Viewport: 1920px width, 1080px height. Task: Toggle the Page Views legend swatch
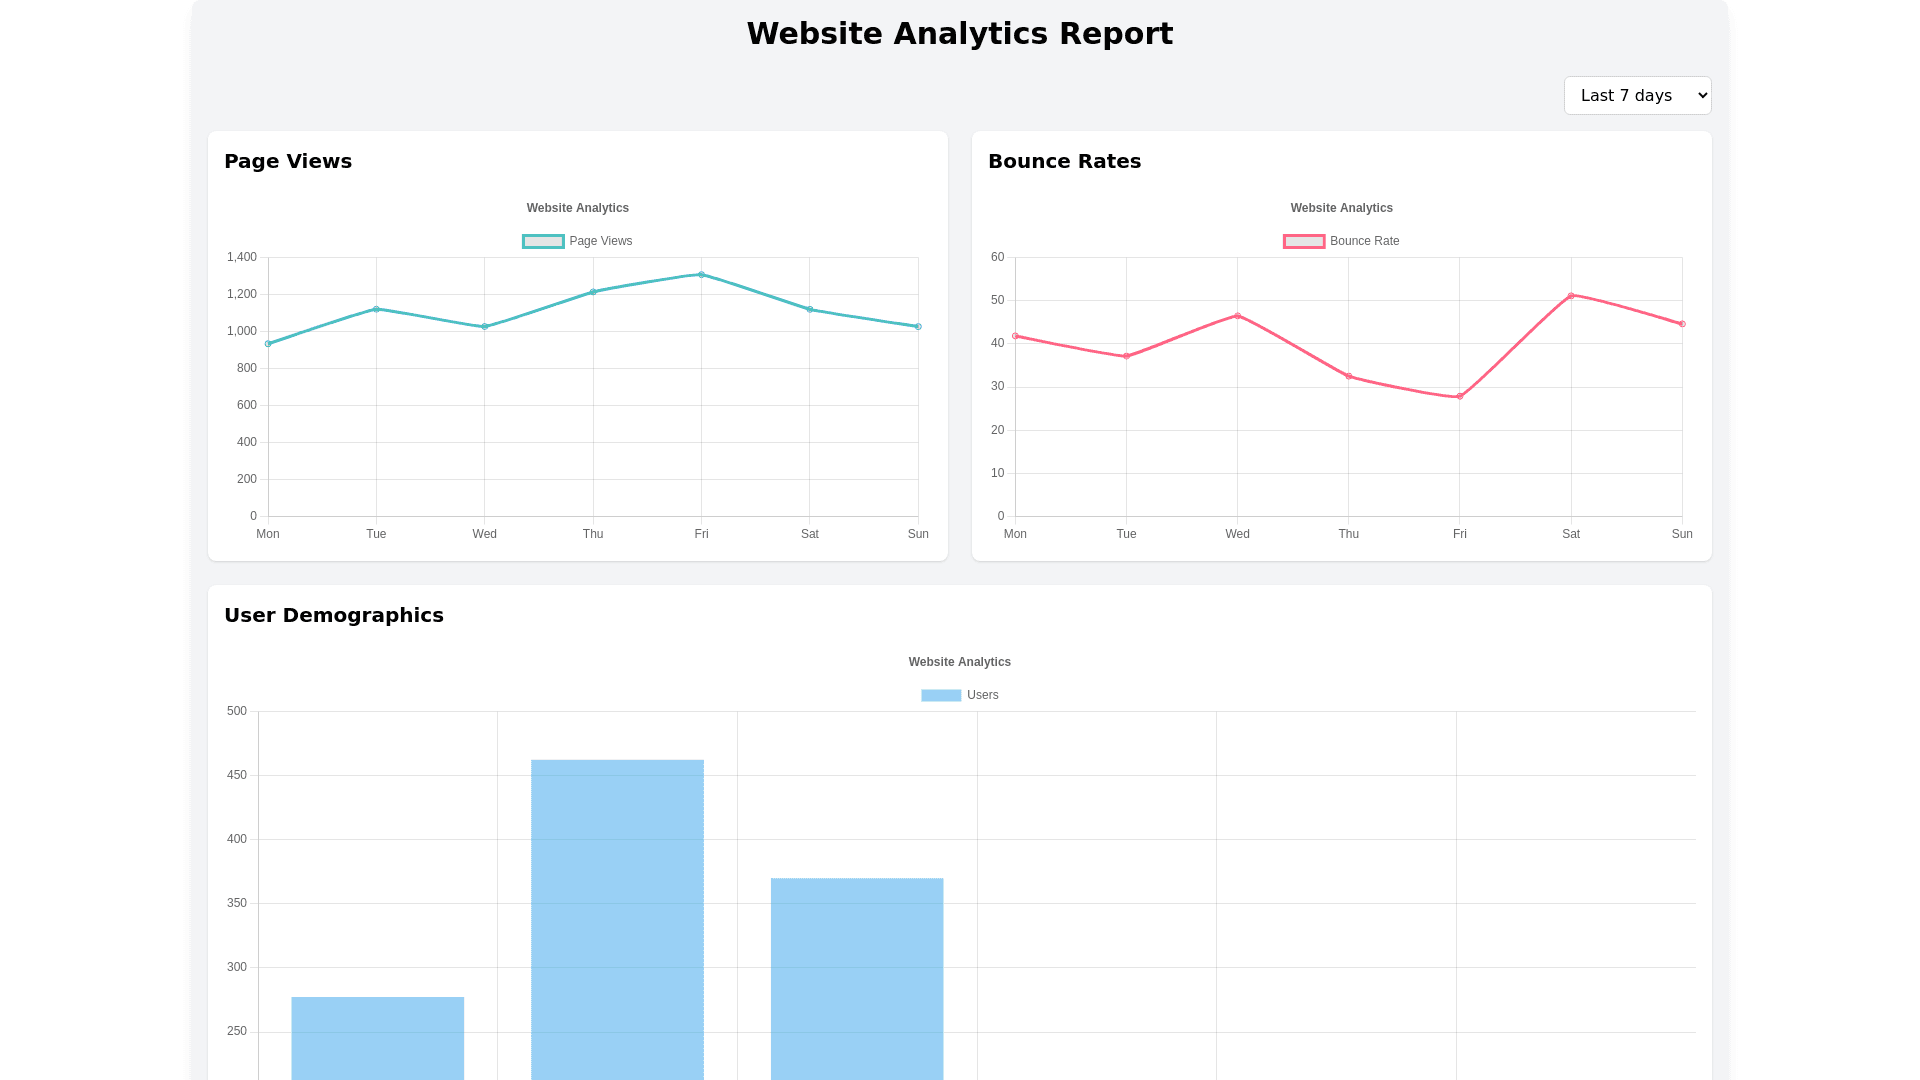pos(543,242)
